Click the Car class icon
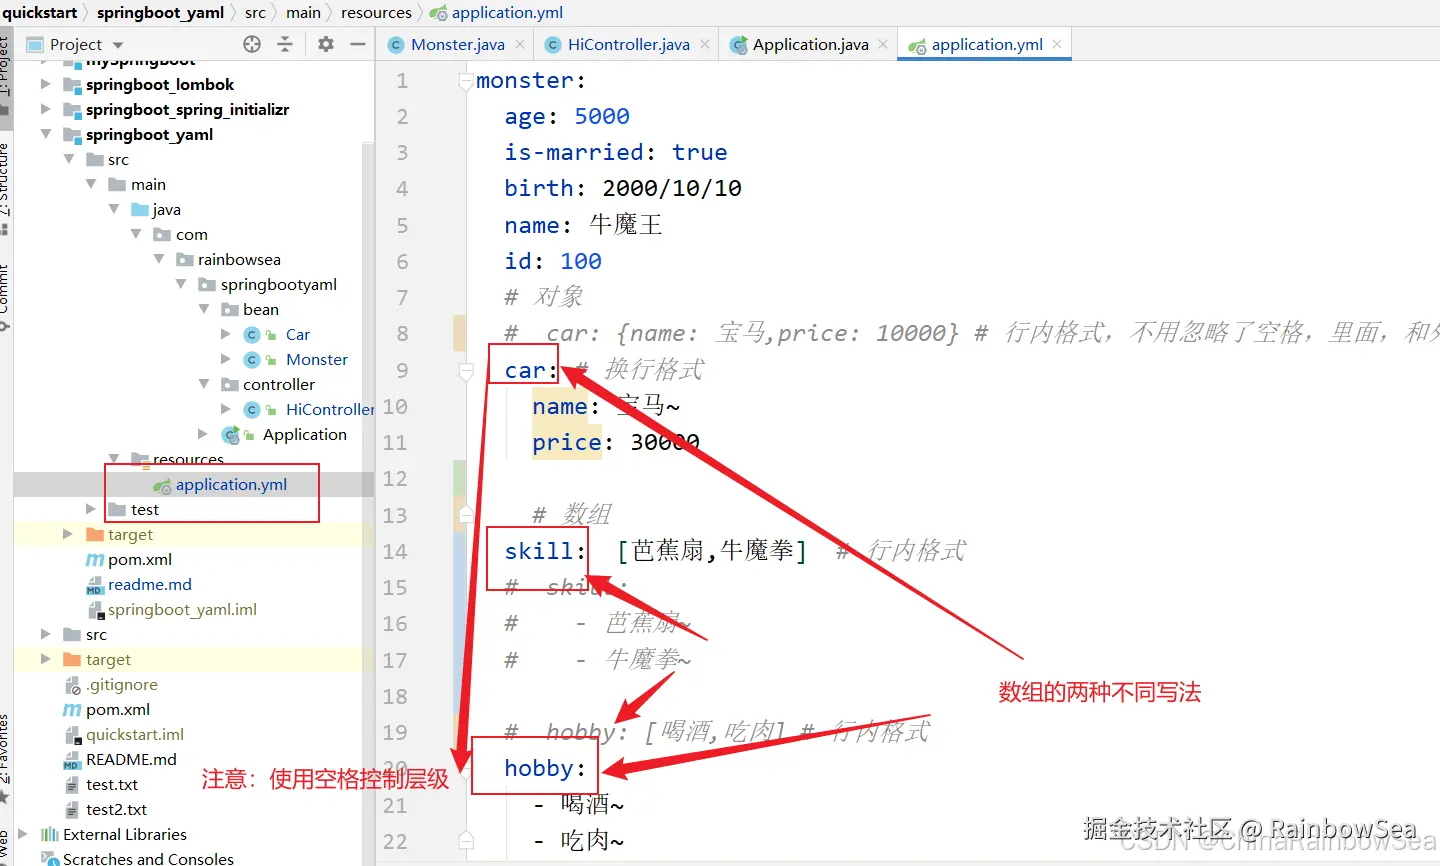Screen dimensions: 1440x866 (x=252, y=334)
